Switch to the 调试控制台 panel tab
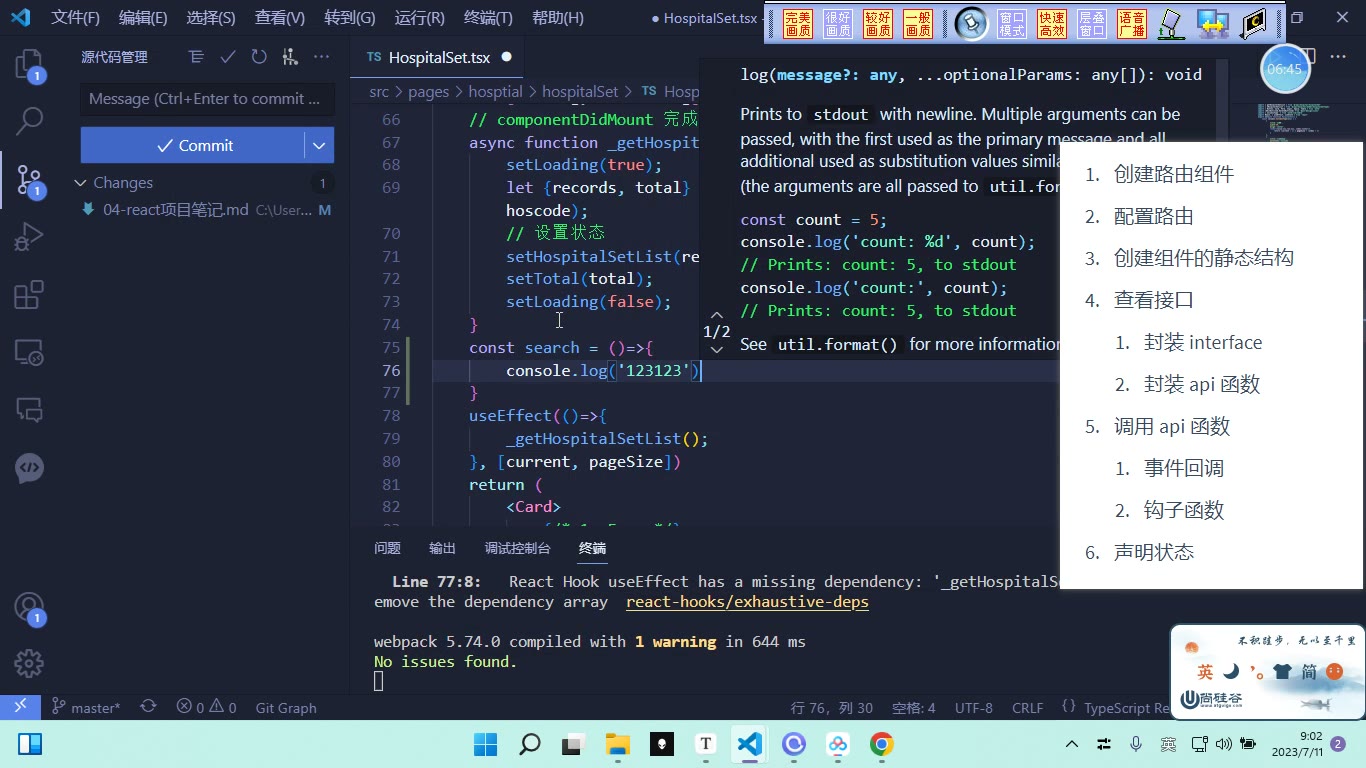 pos(517,548)
